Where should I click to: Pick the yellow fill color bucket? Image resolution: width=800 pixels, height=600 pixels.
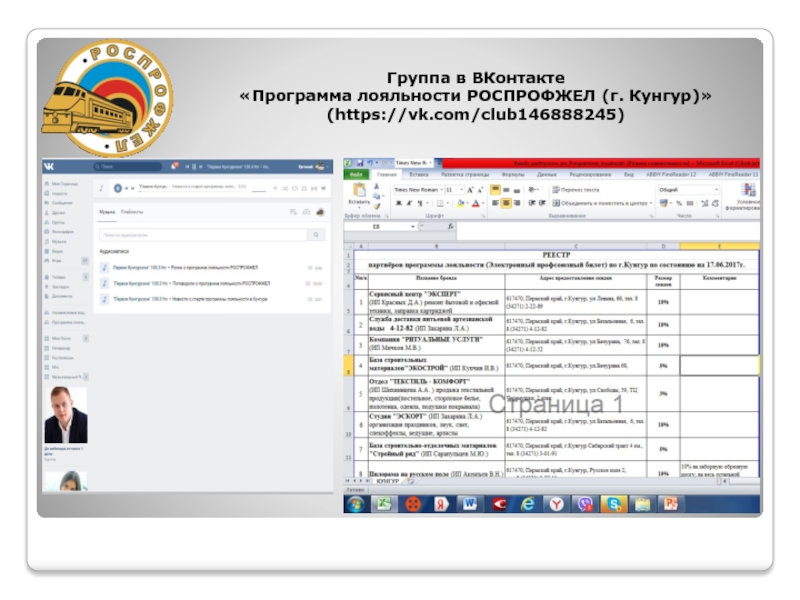460,204
